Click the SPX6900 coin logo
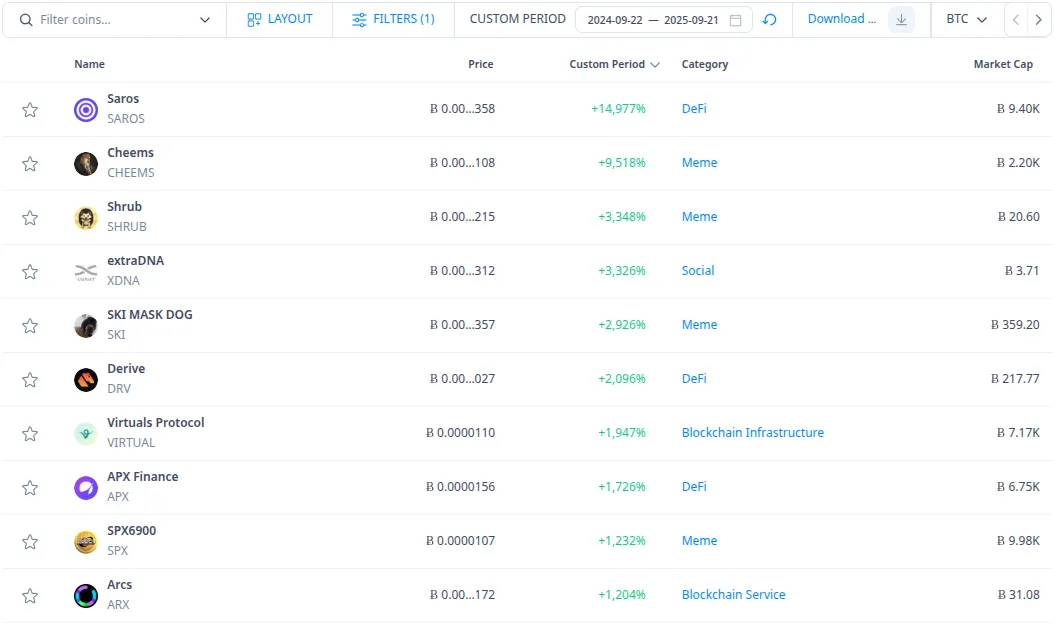1055x625 pixels. pos(85,541)
